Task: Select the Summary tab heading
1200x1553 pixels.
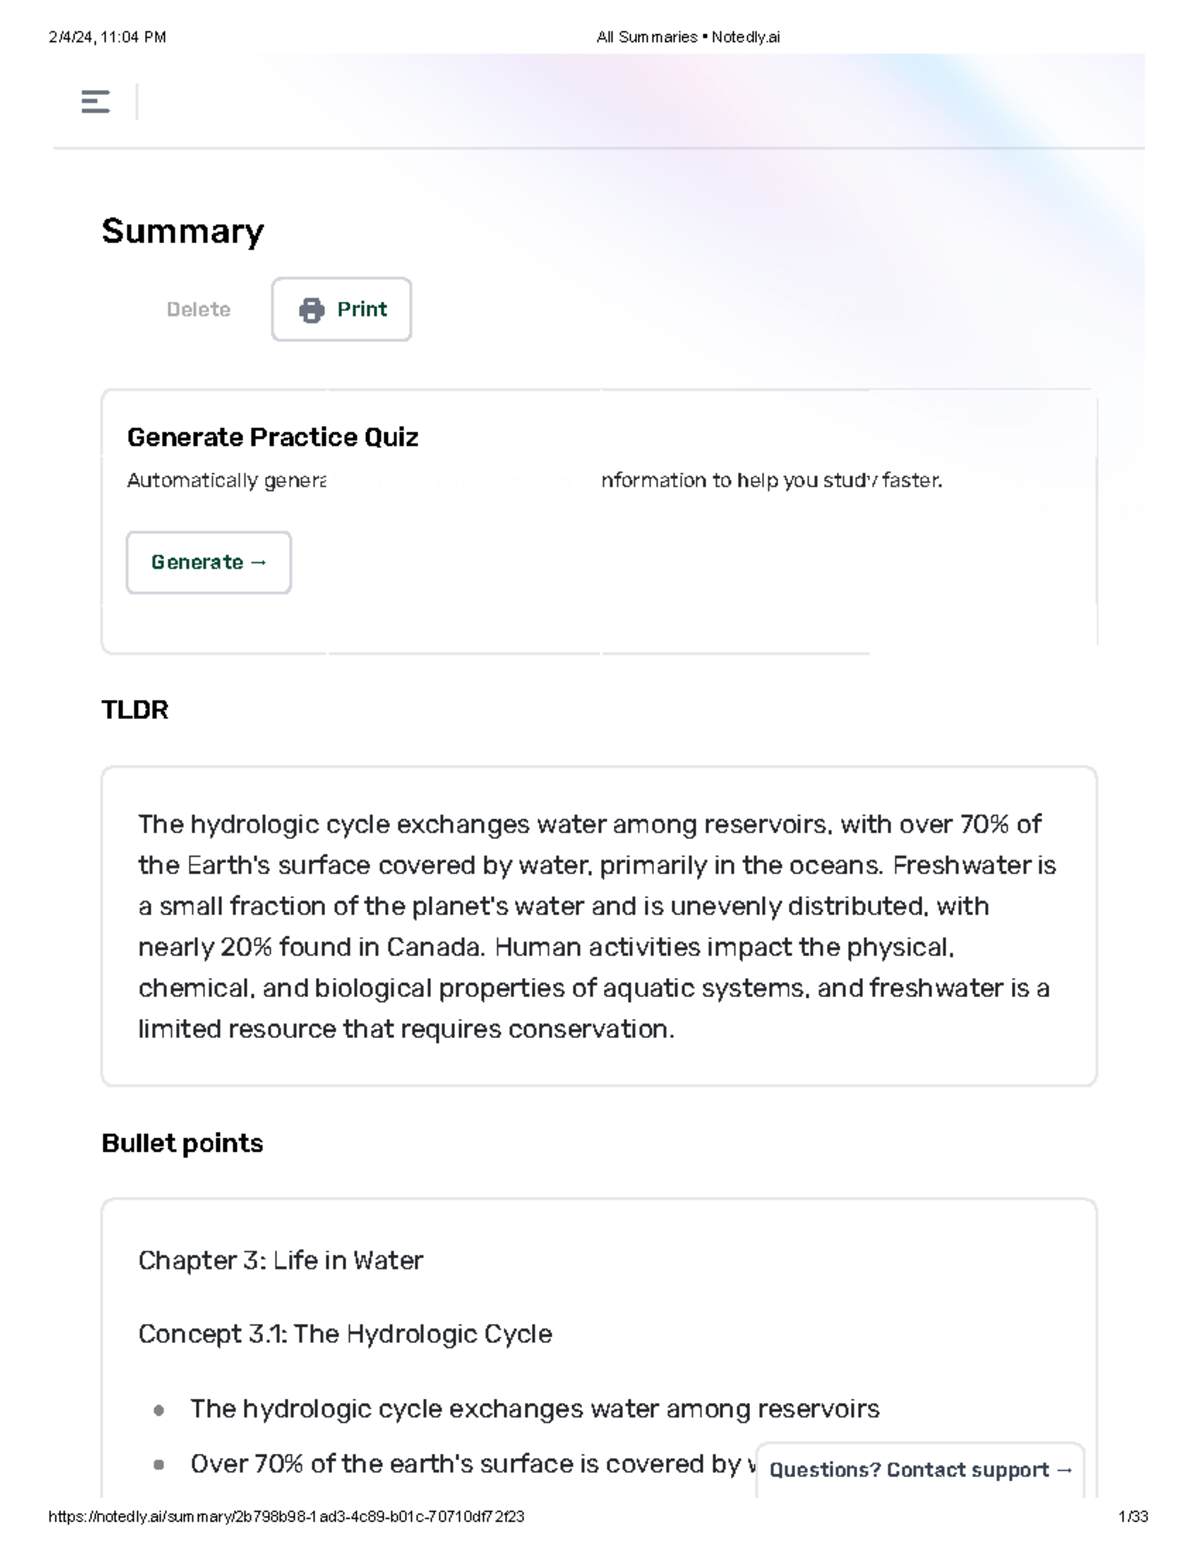Action: pos(181,231)
